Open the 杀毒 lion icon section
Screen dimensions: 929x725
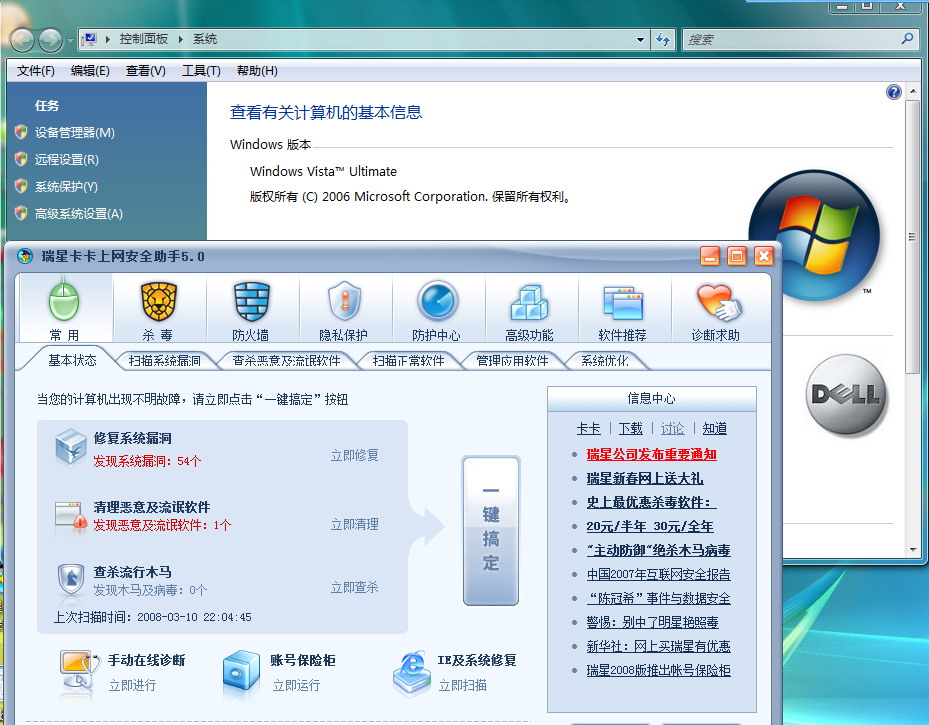click(158, 308)
